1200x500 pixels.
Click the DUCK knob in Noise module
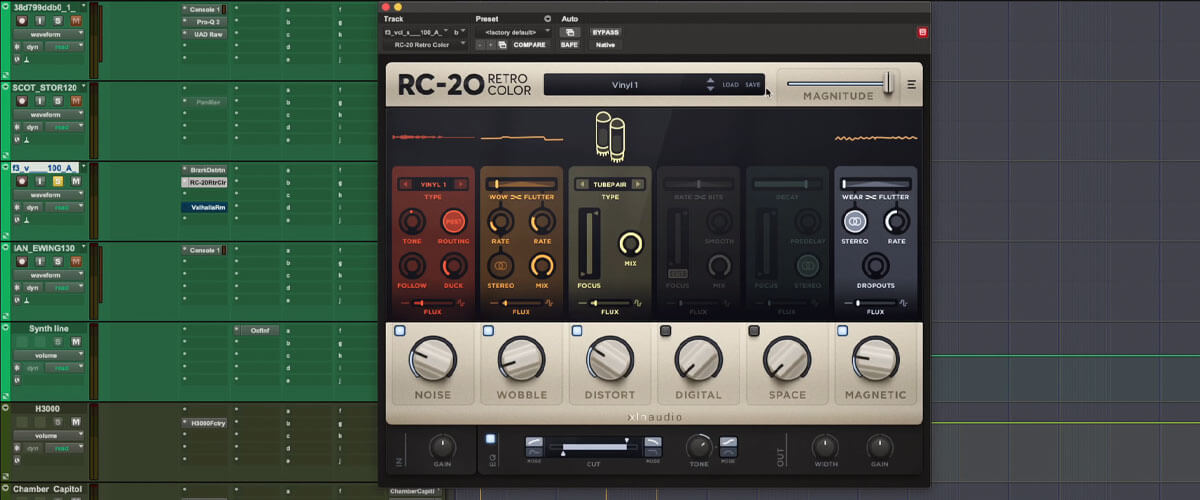(454, 265)
